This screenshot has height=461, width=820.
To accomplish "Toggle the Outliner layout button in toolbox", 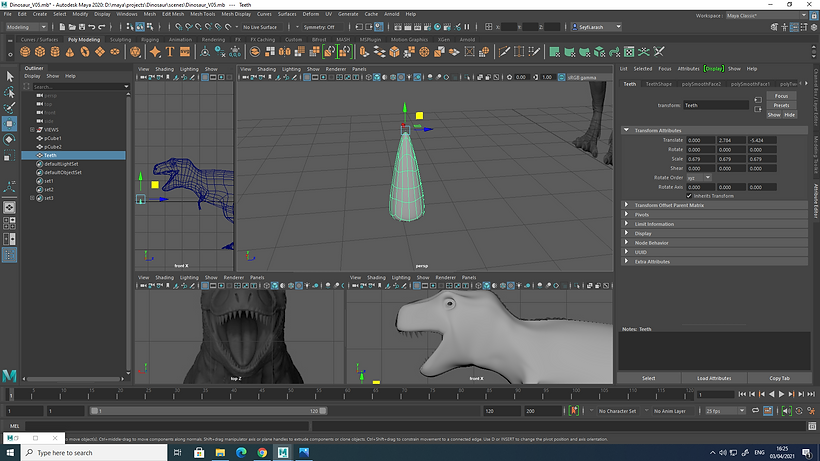I will 9,255.
